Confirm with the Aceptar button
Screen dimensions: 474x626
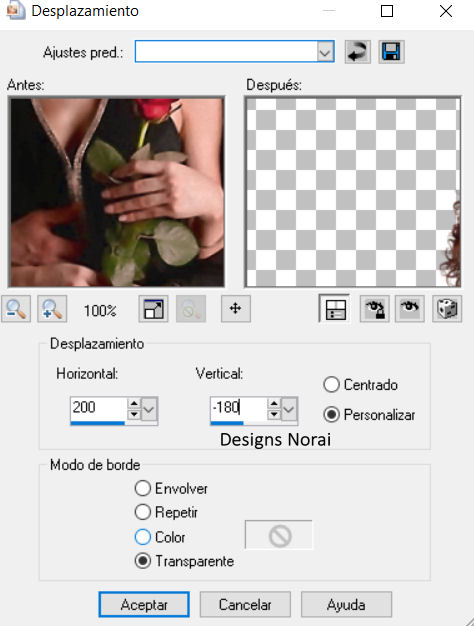(144, 604)
